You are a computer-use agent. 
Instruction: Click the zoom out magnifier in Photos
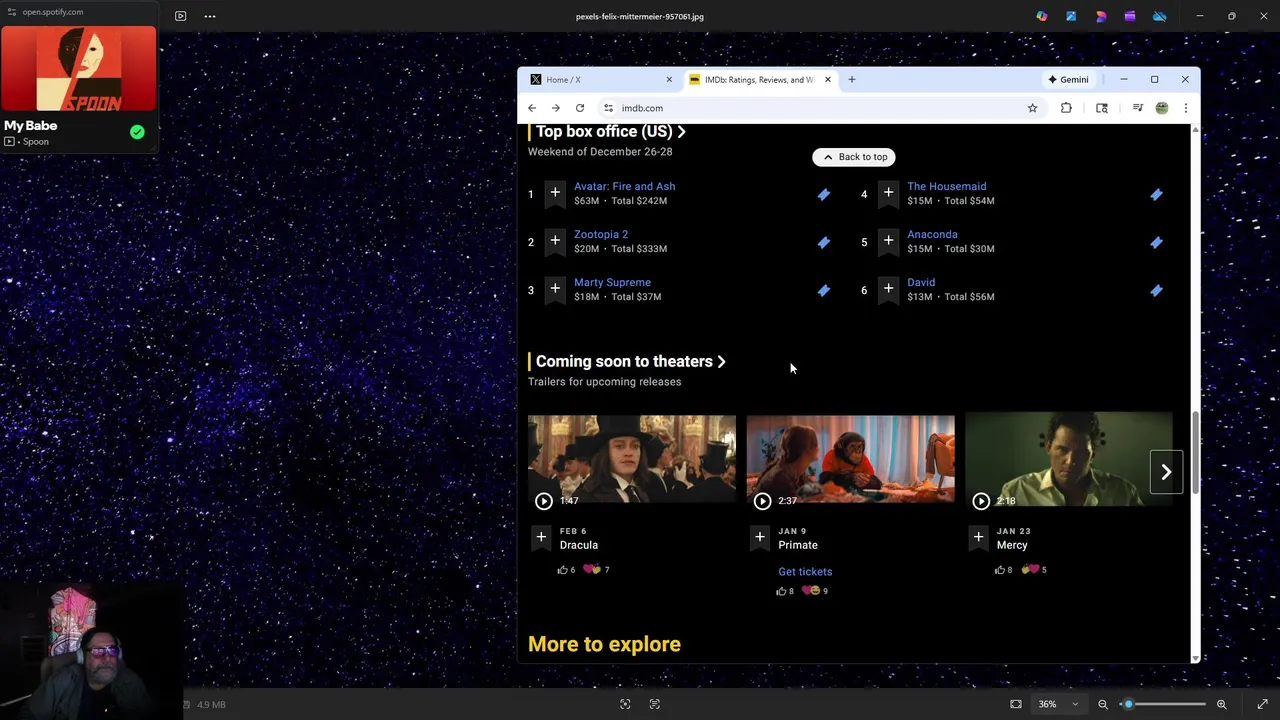pyautogui.click(x=1103, y=704)
